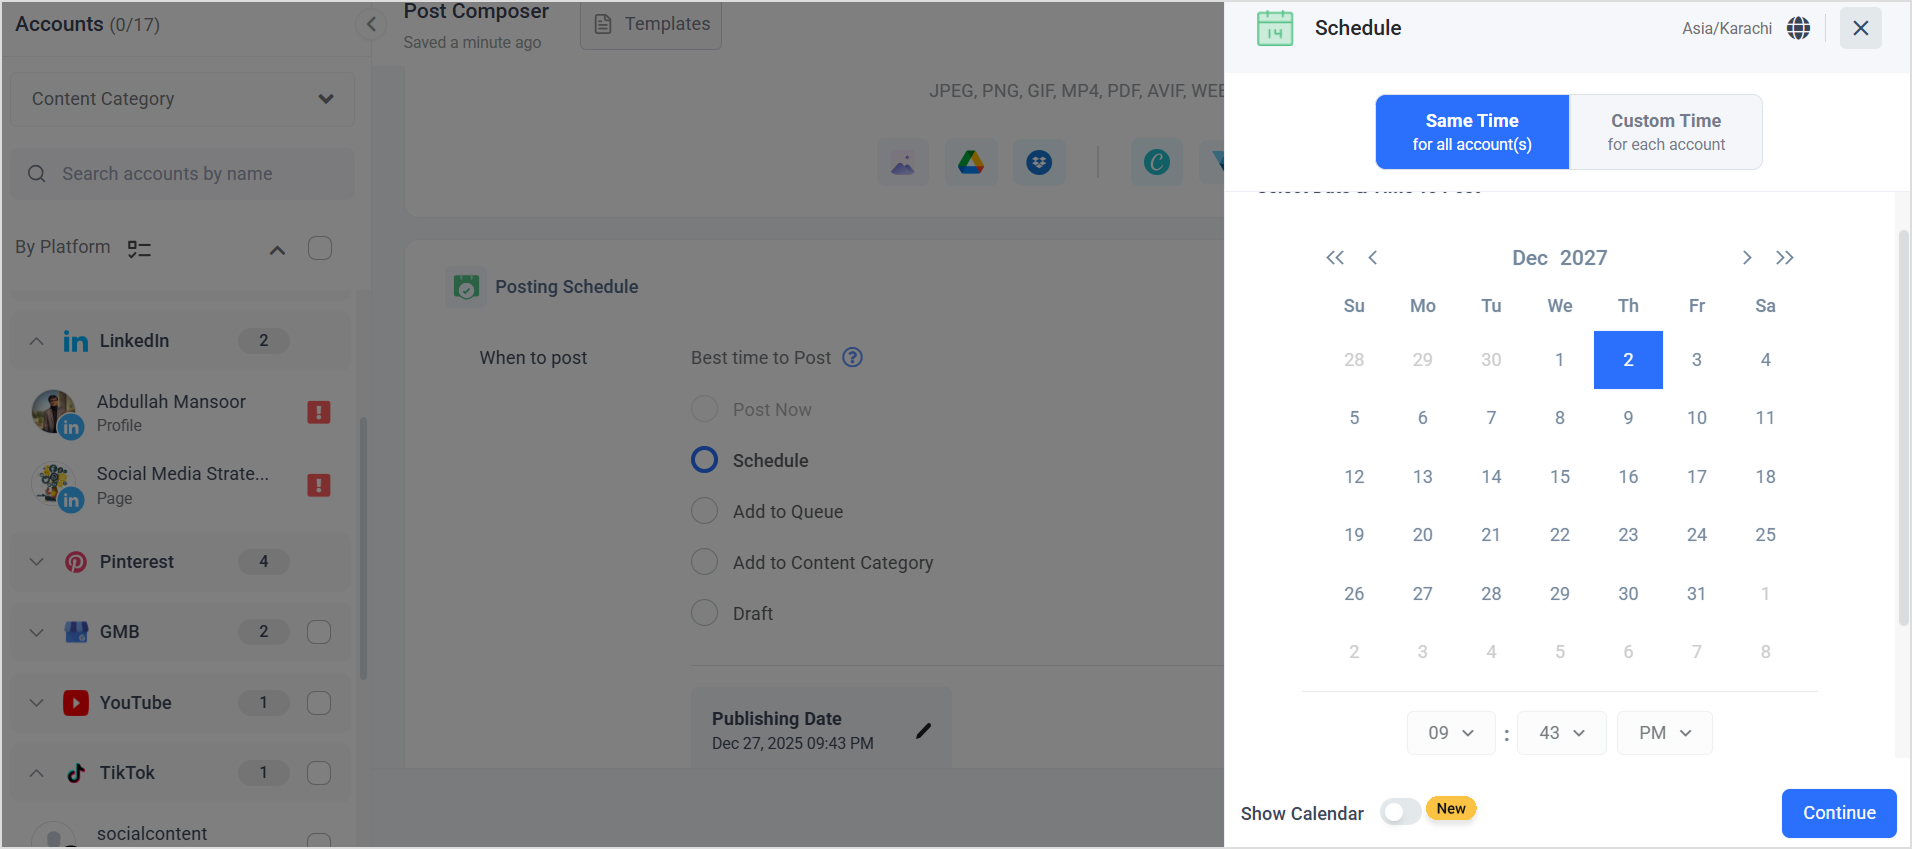Image resolution: width=1912 pixels, height=849 pixels.
Task: Switch to Same Time for all accounts tab
Action: 1472,132
